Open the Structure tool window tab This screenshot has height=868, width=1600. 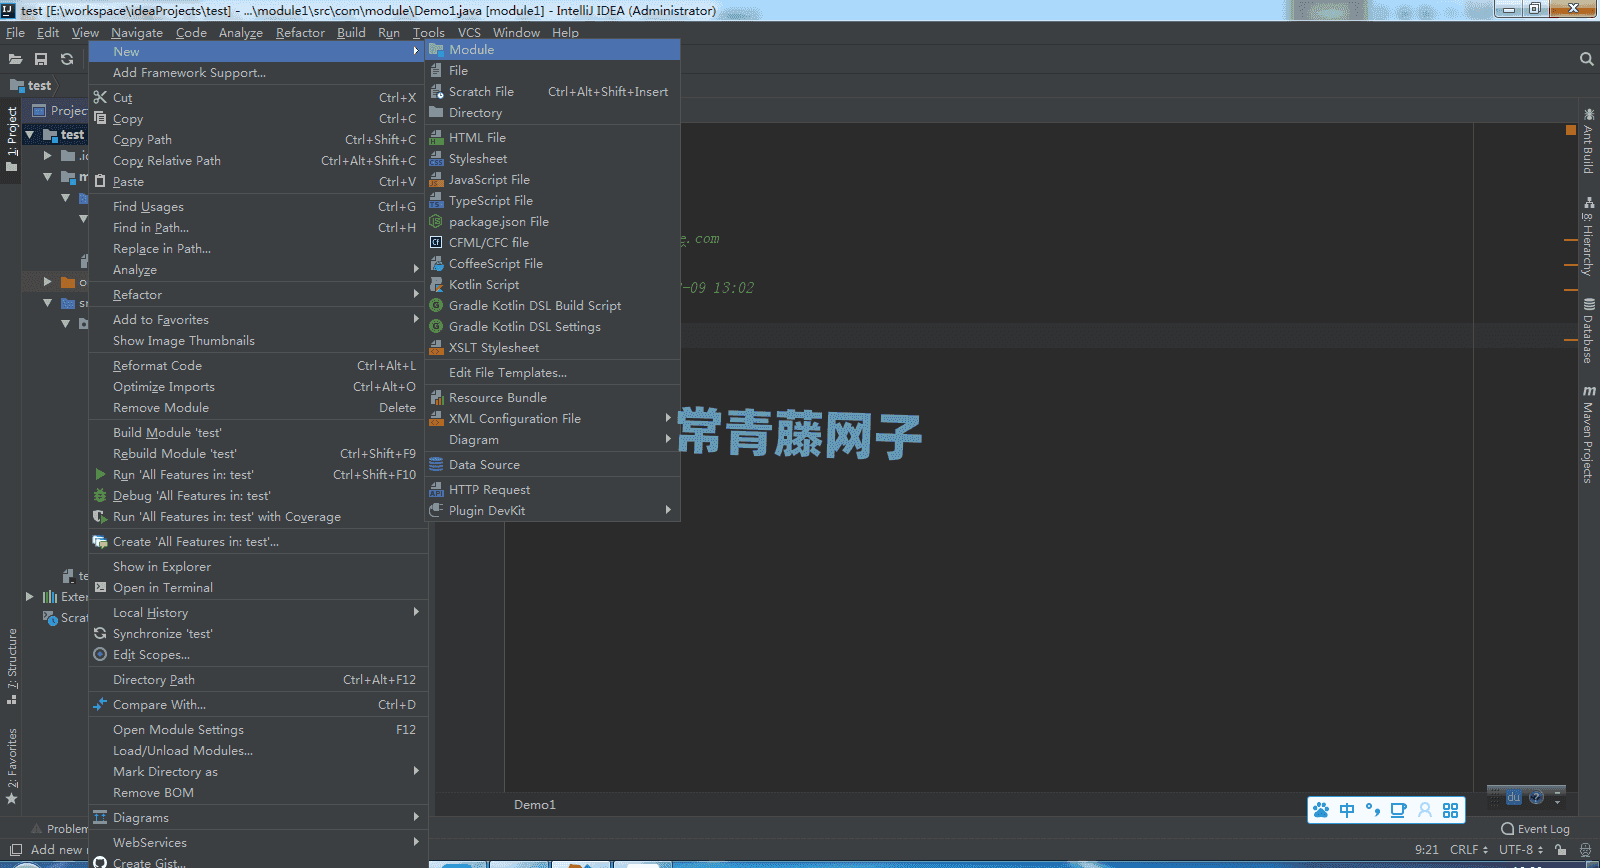(x=12, y=665)
